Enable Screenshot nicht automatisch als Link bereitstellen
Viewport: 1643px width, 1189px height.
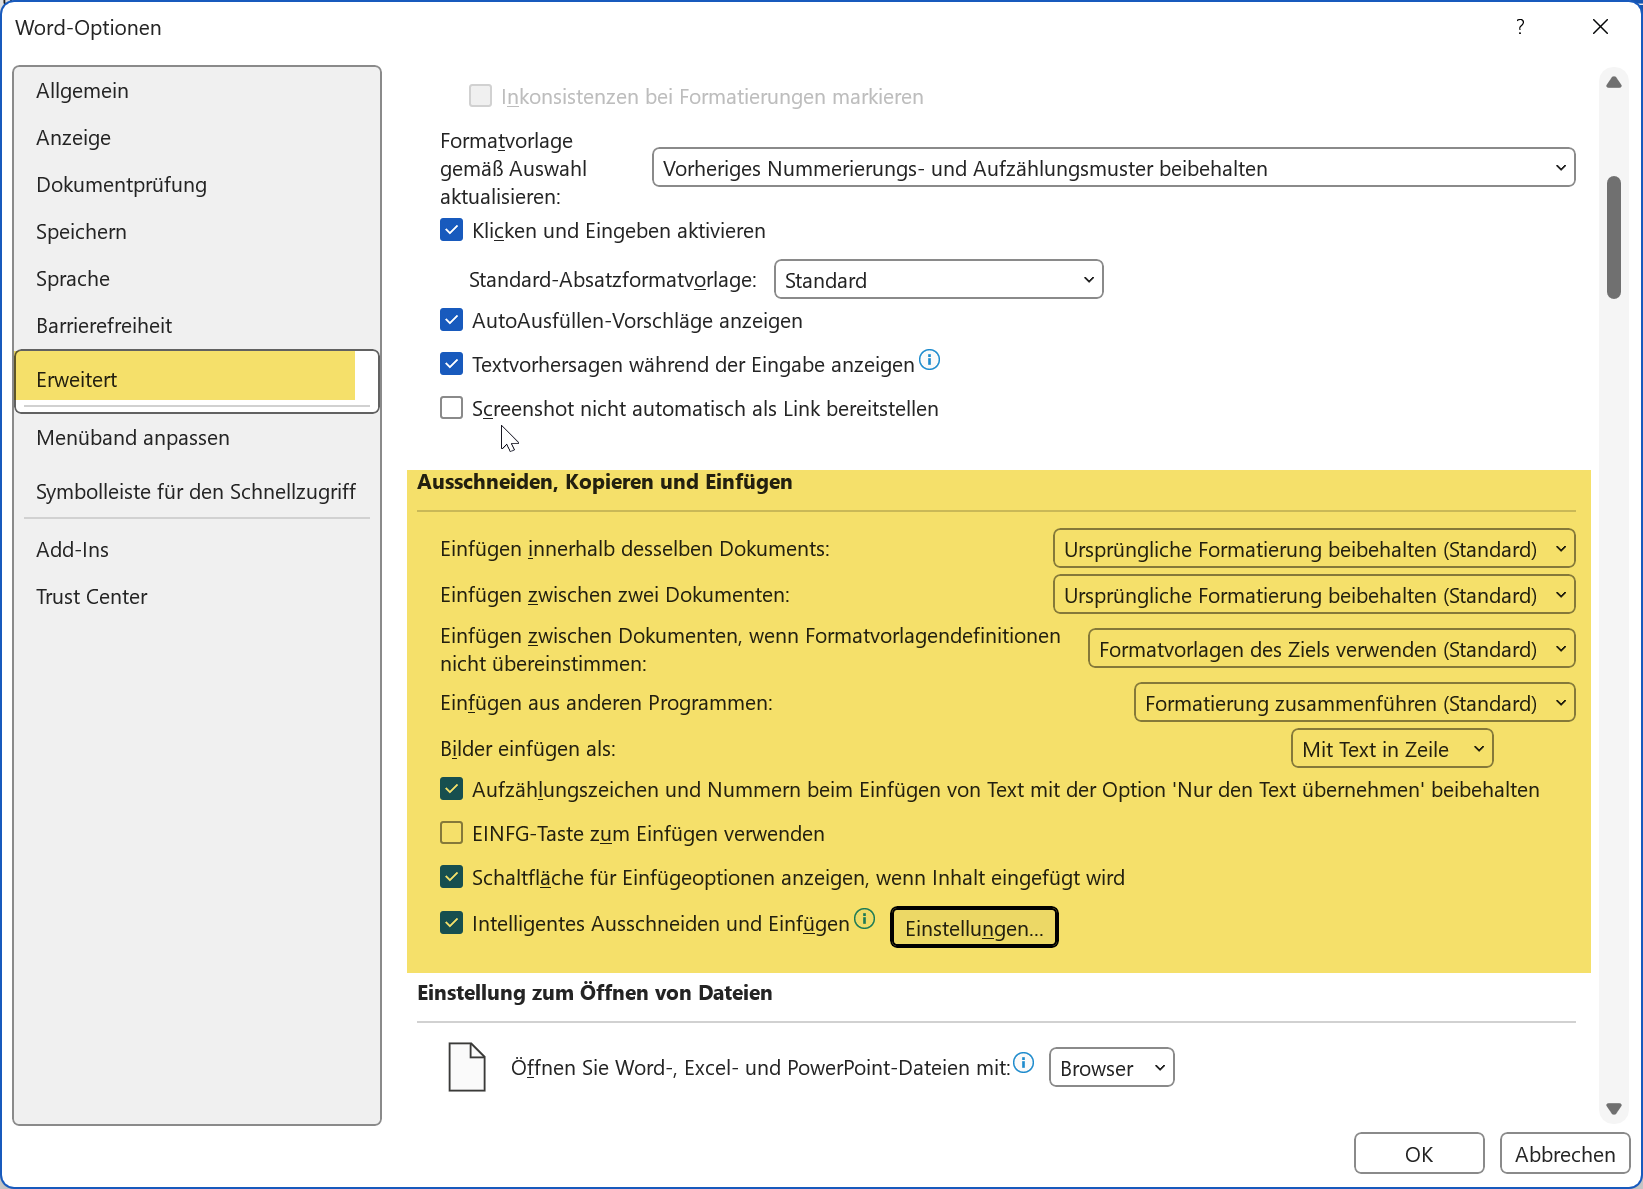tap(452, 408)
